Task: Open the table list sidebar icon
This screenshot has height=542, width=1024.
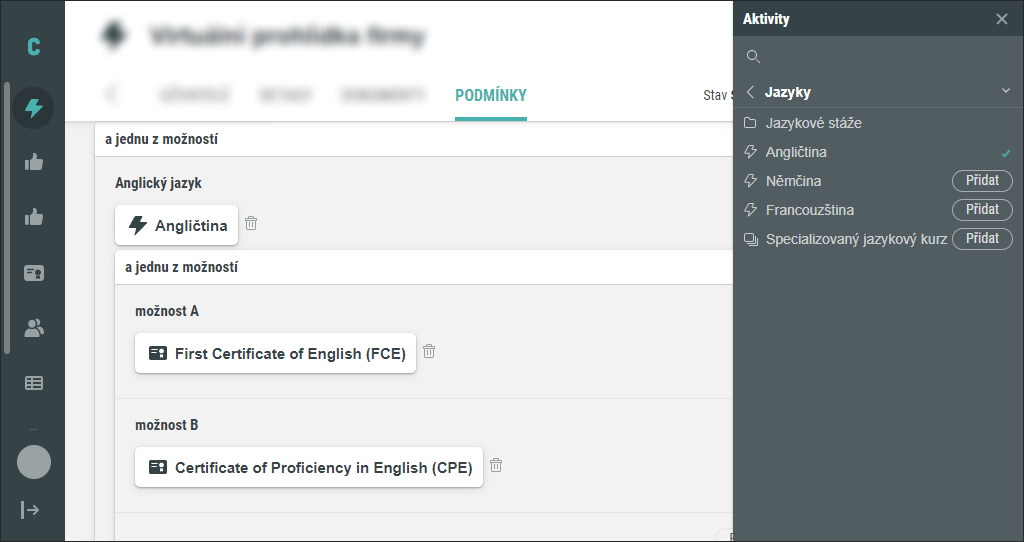Action: (x=33, y=383)
